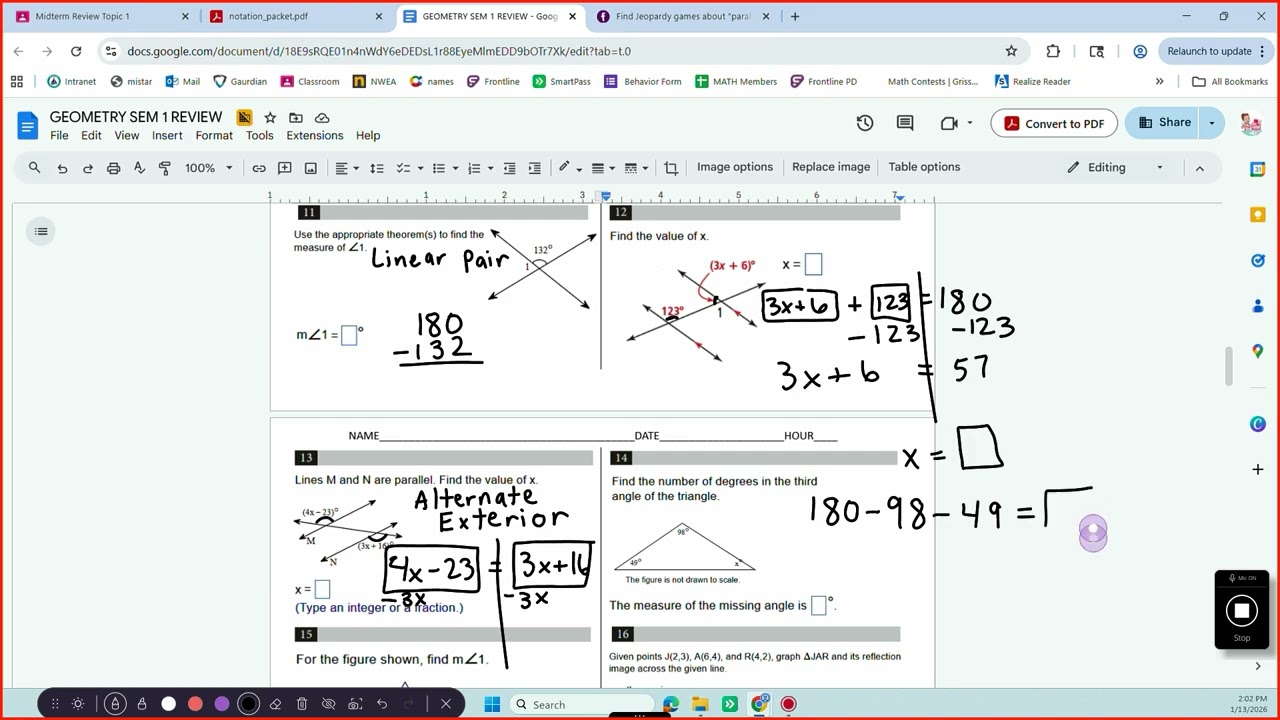The height and width of the screenshot is (720, 1280).
Task: Redo edit in Docs toolbar
Action: point(87,168)
